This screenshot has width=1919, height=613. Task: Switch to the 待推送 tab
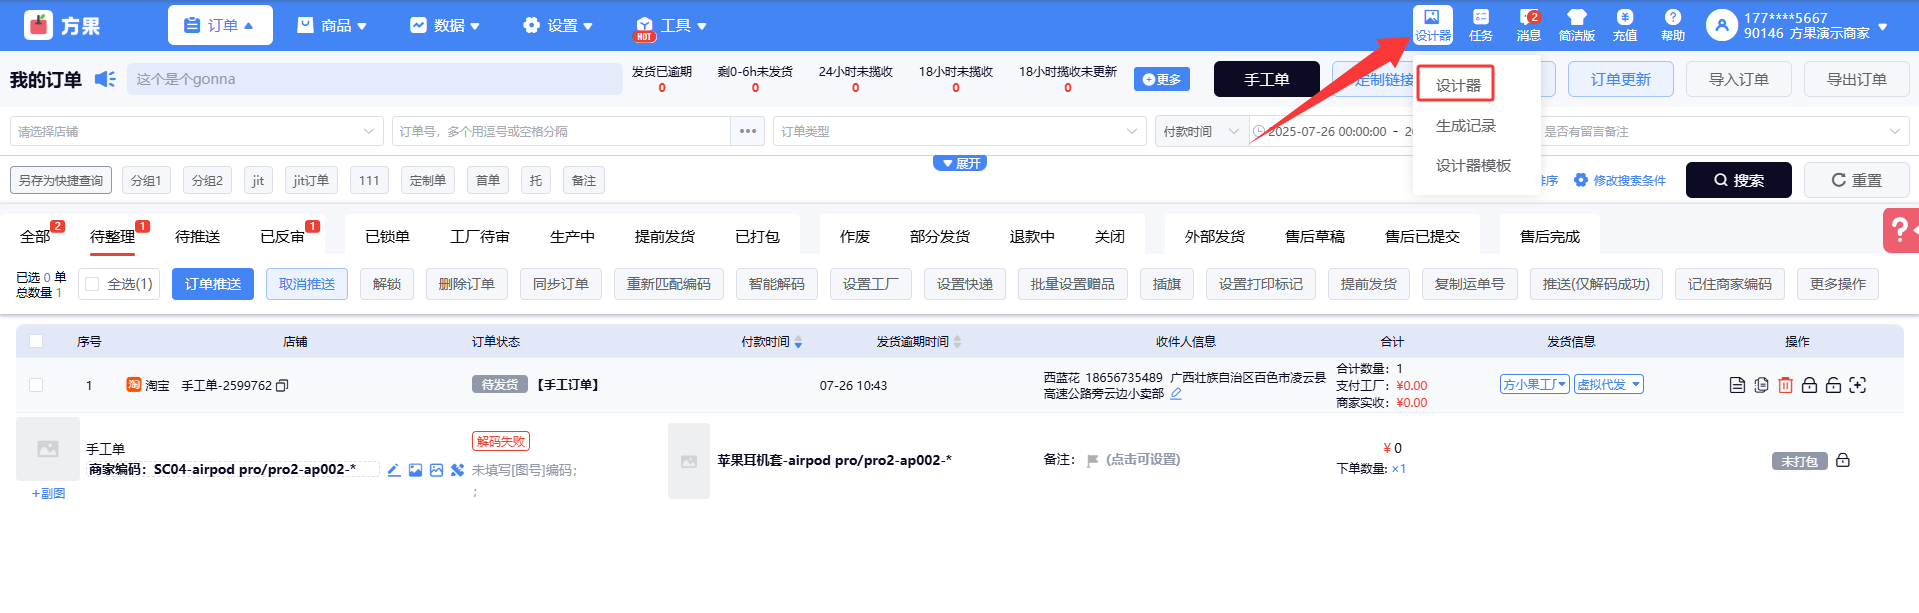coord(197,237)
